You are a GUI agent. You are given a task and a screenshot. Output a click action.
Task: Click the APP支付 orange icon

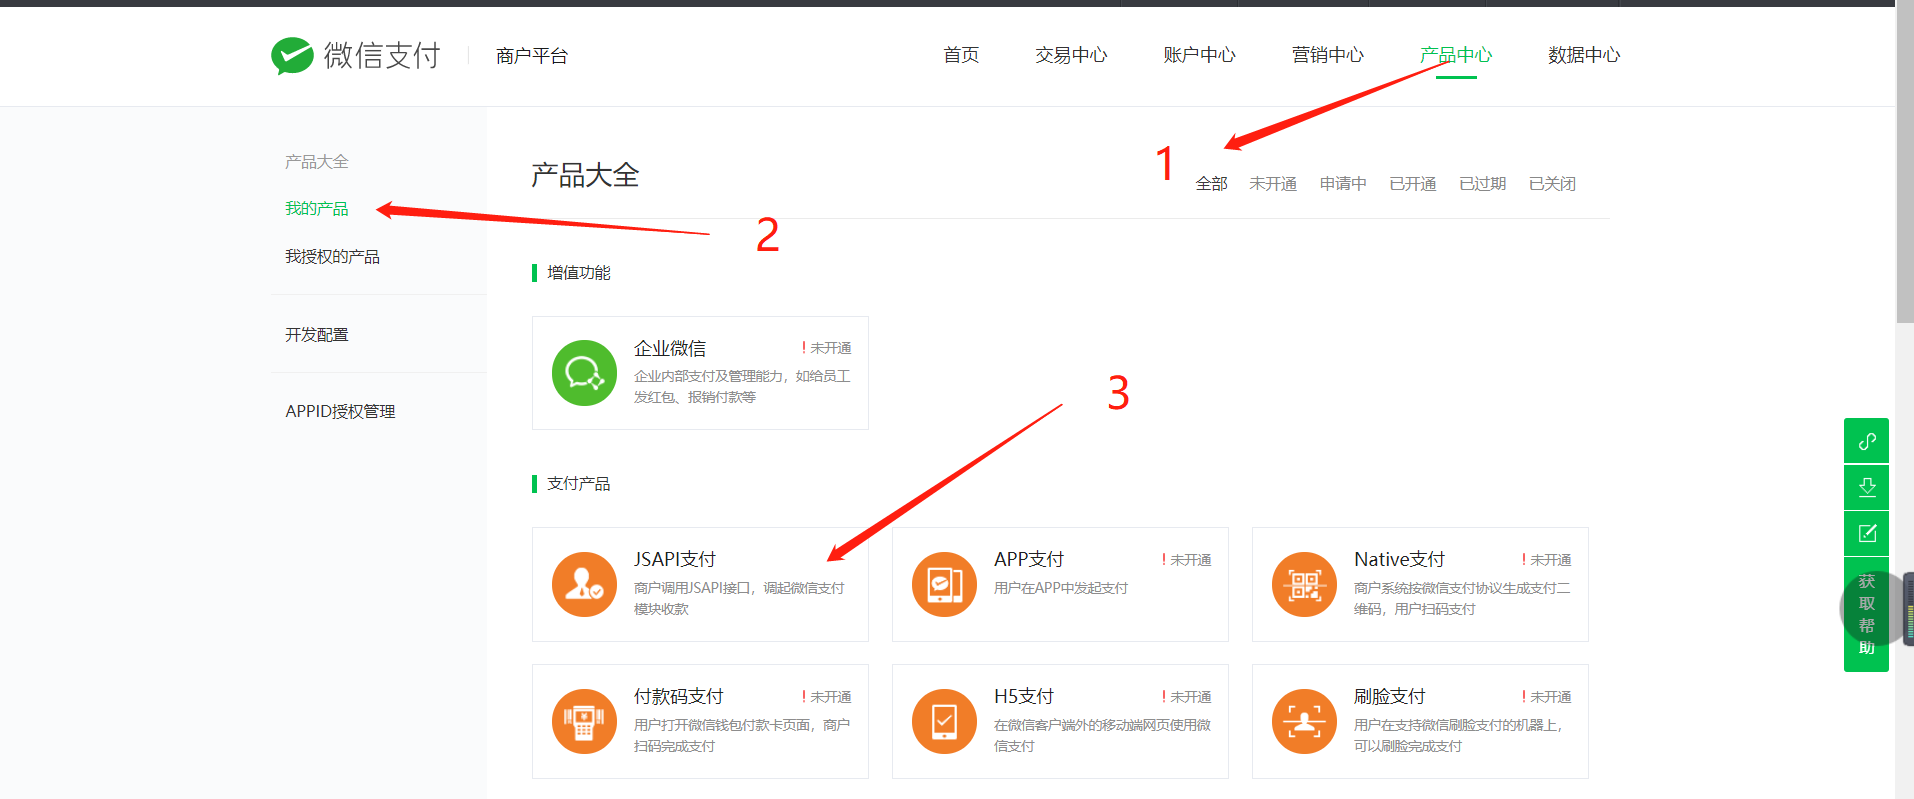tap(944, 584)
